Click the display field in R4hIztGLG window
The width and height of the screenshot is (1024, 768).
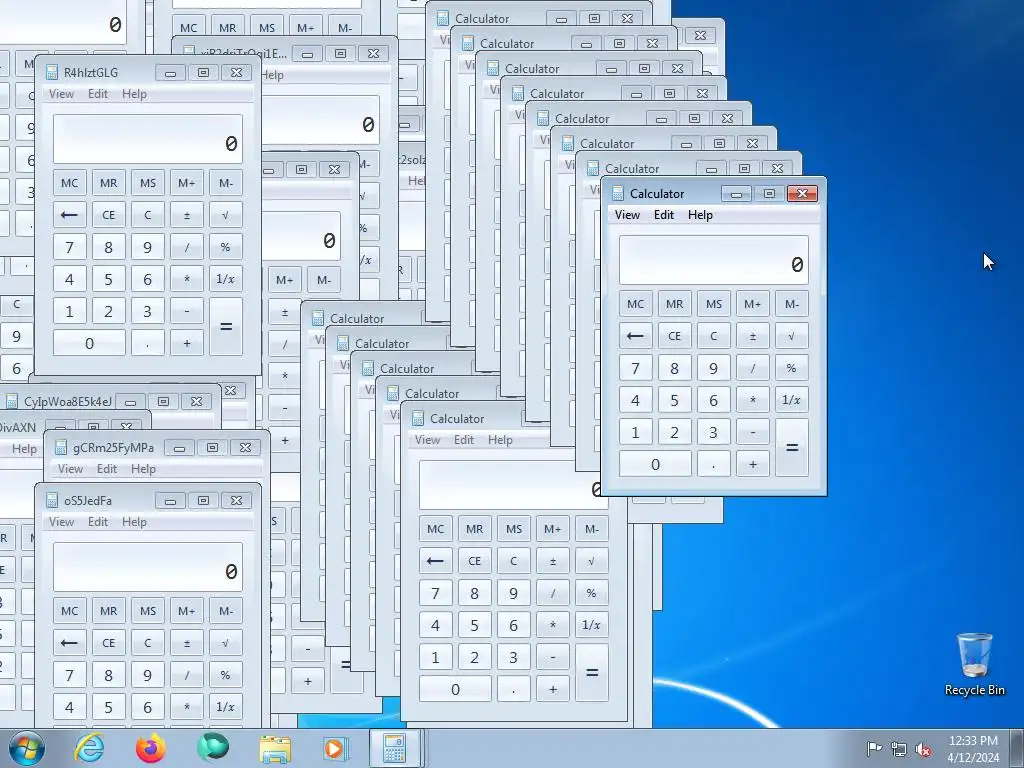tap(148, 139)
